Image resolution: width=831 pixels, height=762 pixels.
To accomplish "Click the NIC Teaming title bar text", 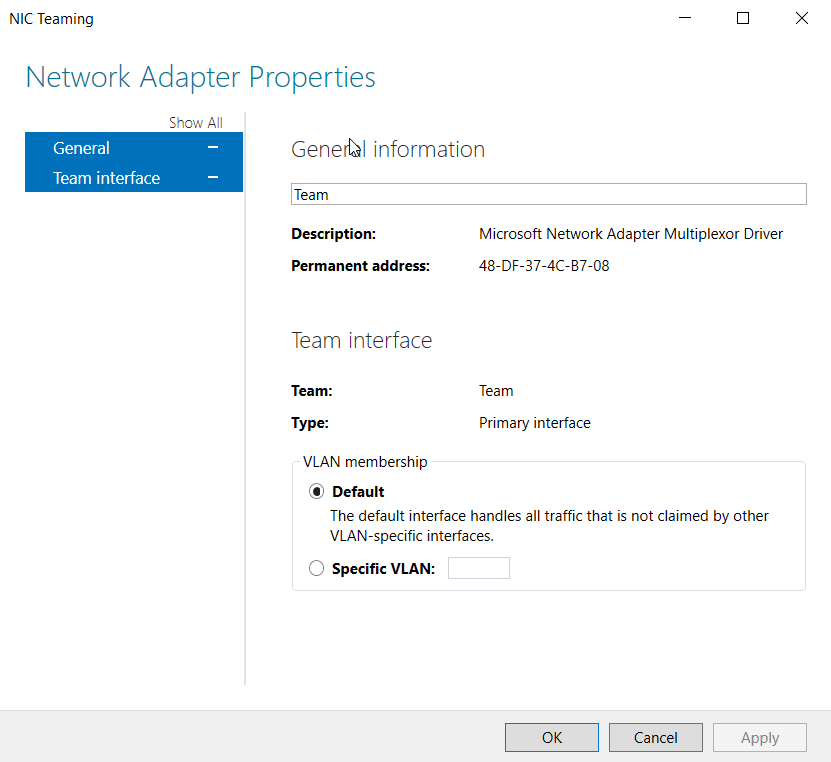I will tap(51, 18).
